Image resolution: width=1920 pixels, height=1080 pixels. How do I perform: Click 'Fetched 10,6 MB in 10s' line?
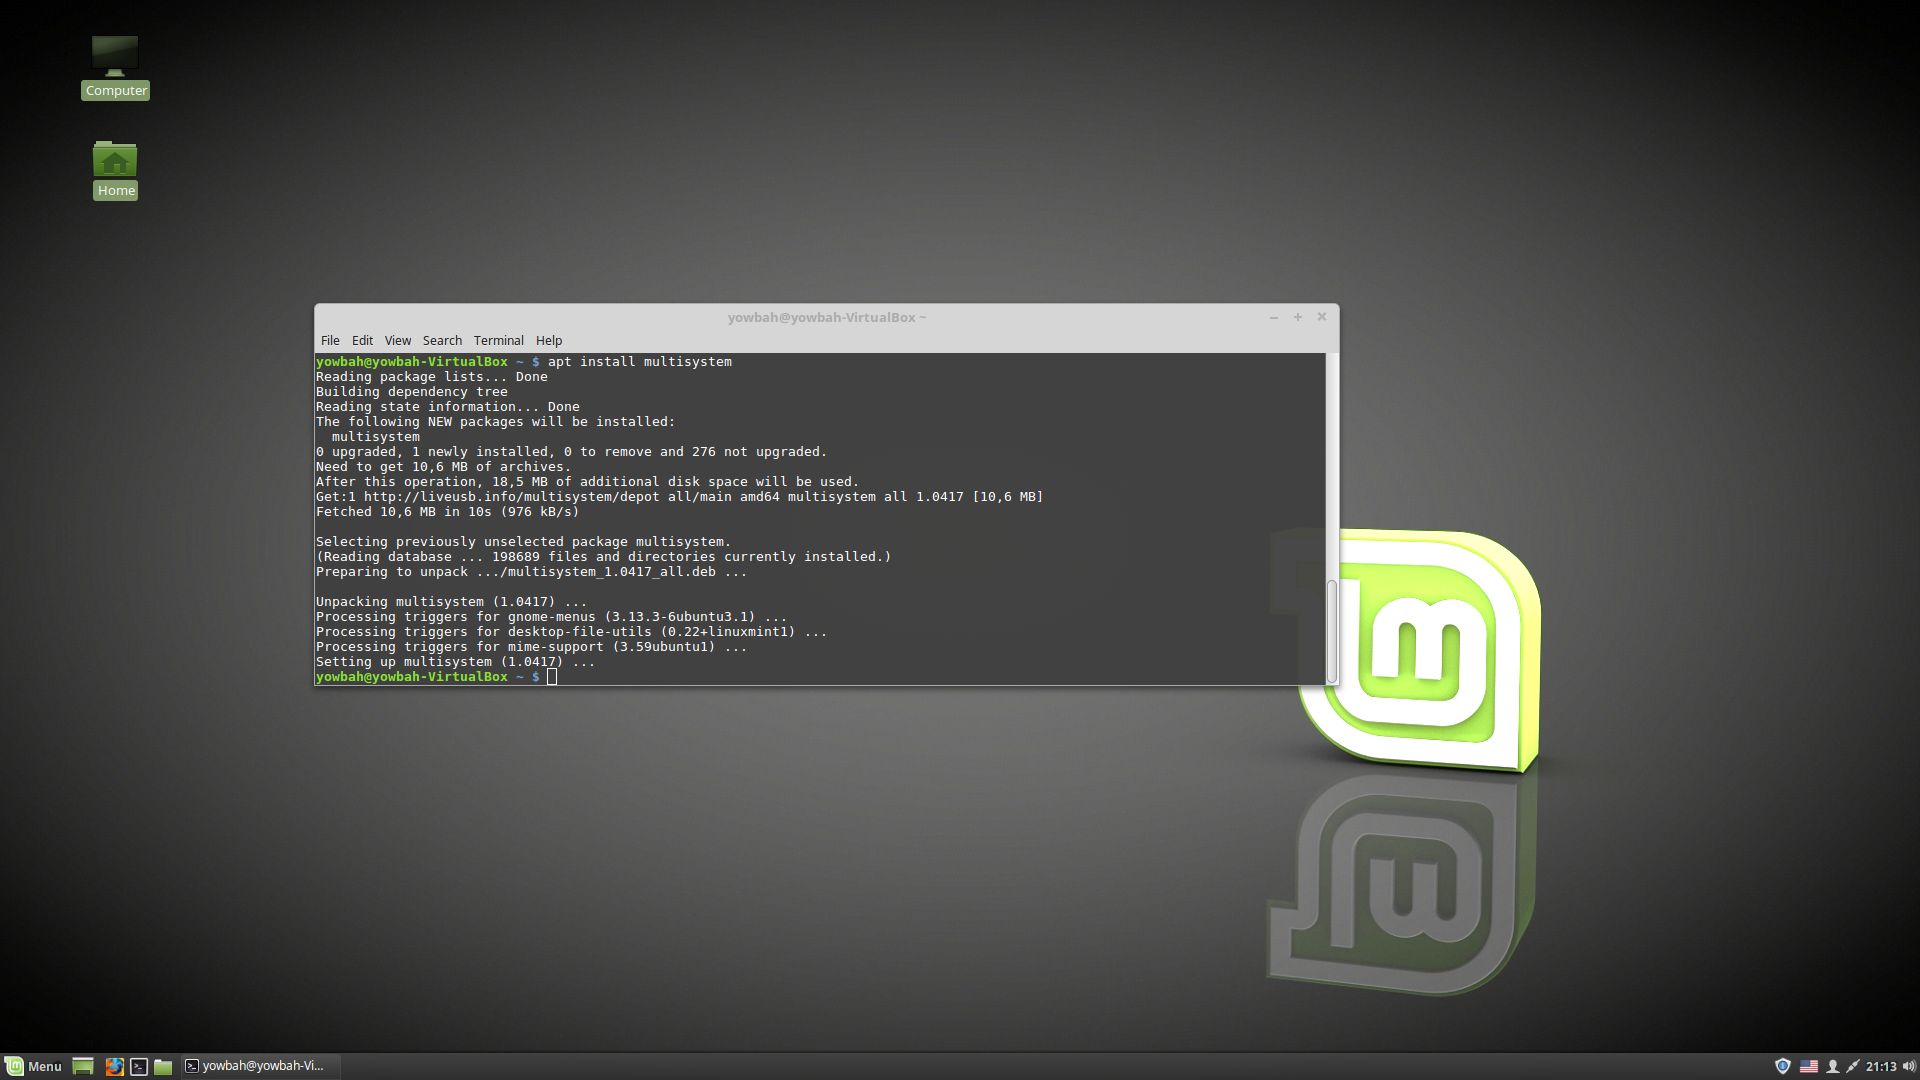pos(447,512)
